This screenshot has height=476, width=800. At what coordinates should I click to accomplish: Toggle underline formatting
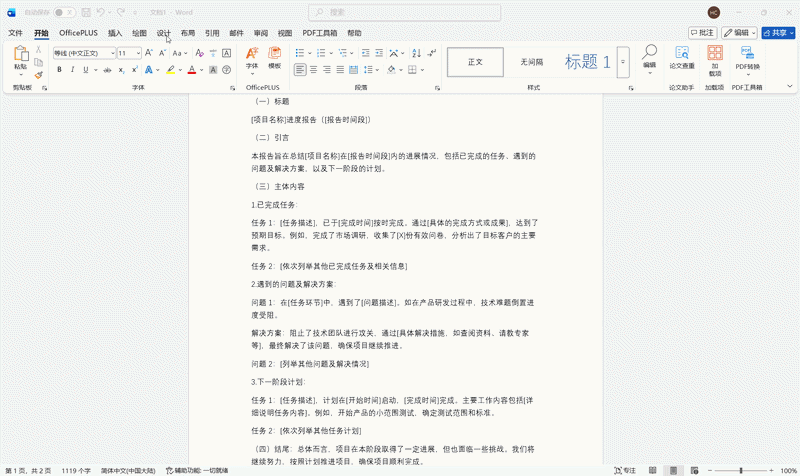pyautogui.click(x=85, y=70)
